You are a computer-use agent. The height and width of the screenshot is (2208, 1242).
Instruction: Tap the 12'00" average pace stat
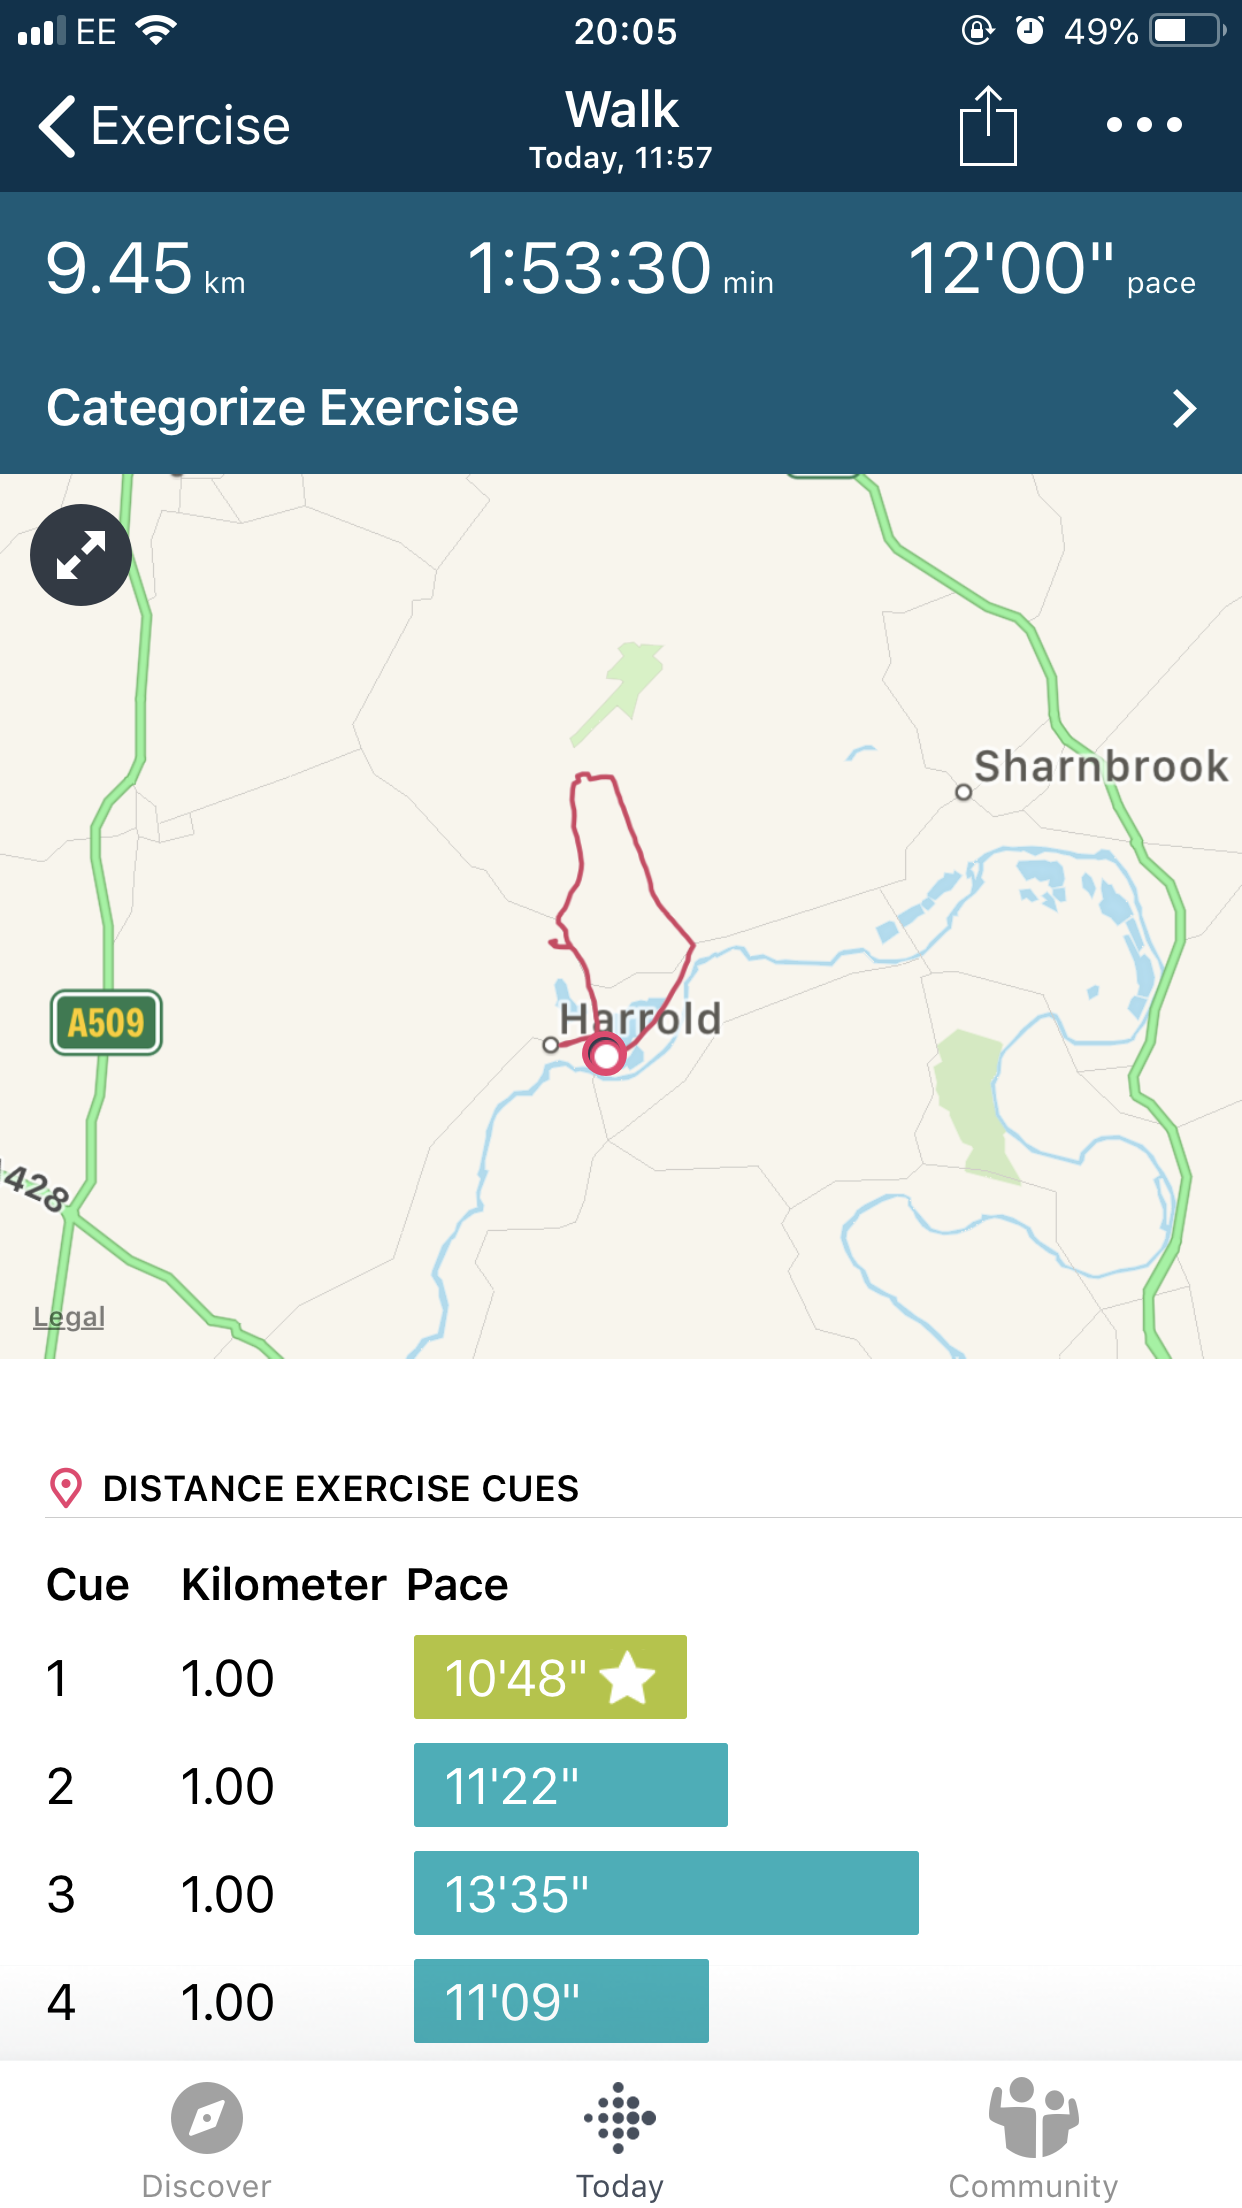pyautogui.click(x=1050, y=270)
